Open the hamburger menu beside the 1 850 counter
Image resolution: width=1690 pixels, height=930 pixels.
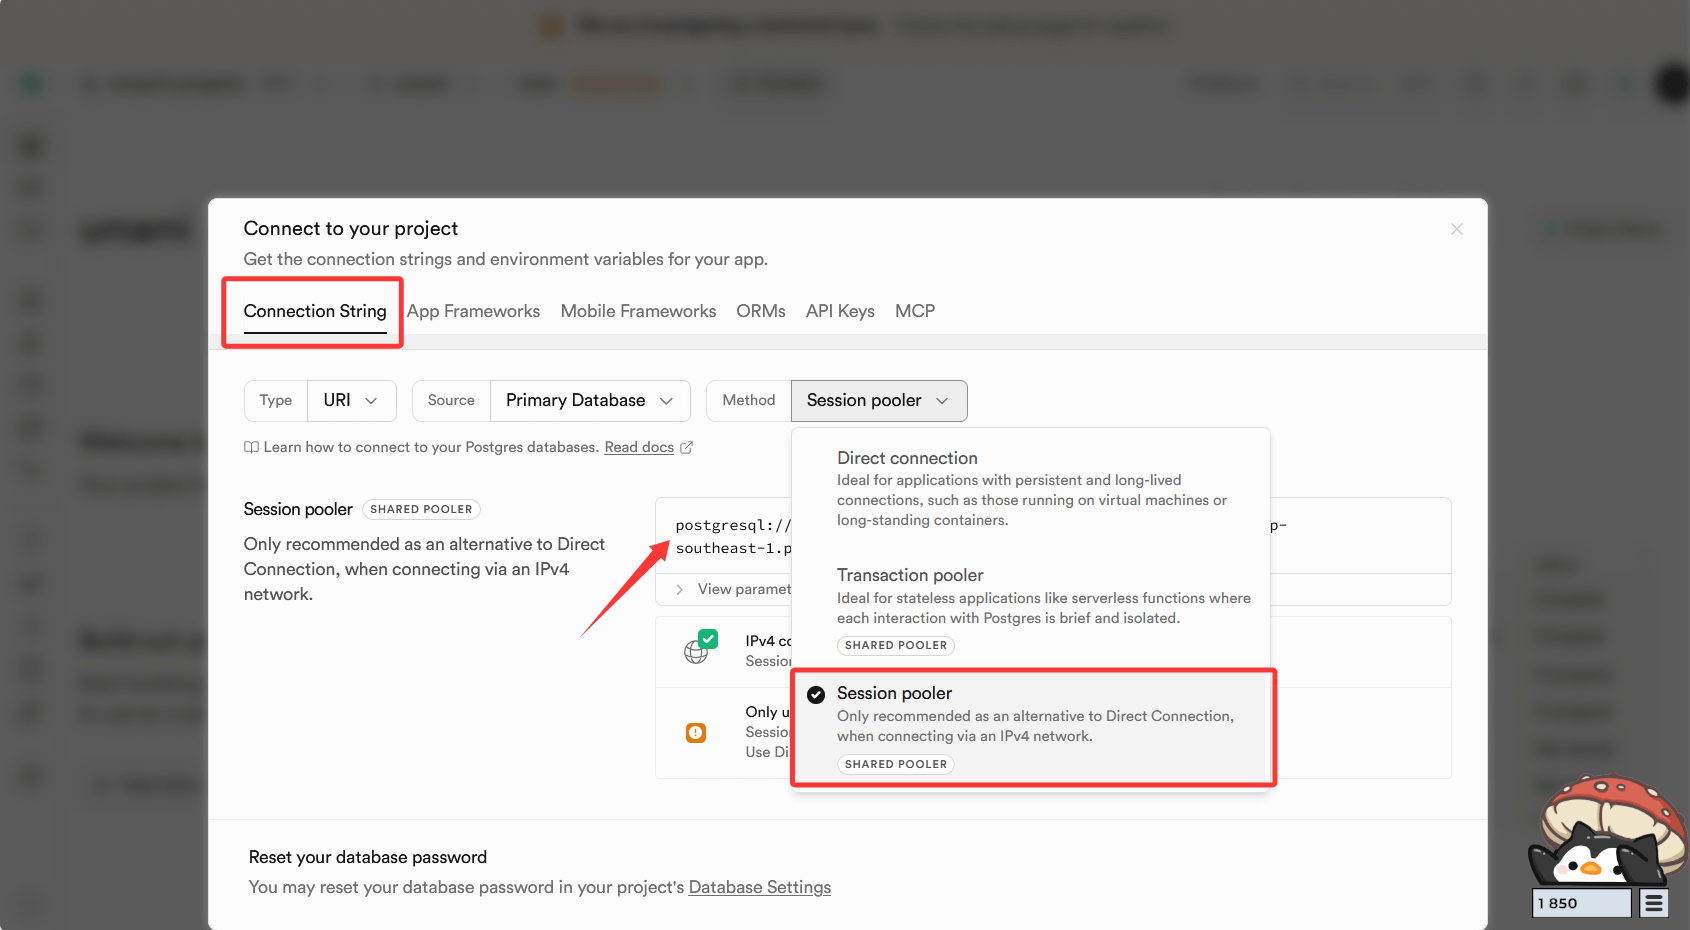(1653, 903)
